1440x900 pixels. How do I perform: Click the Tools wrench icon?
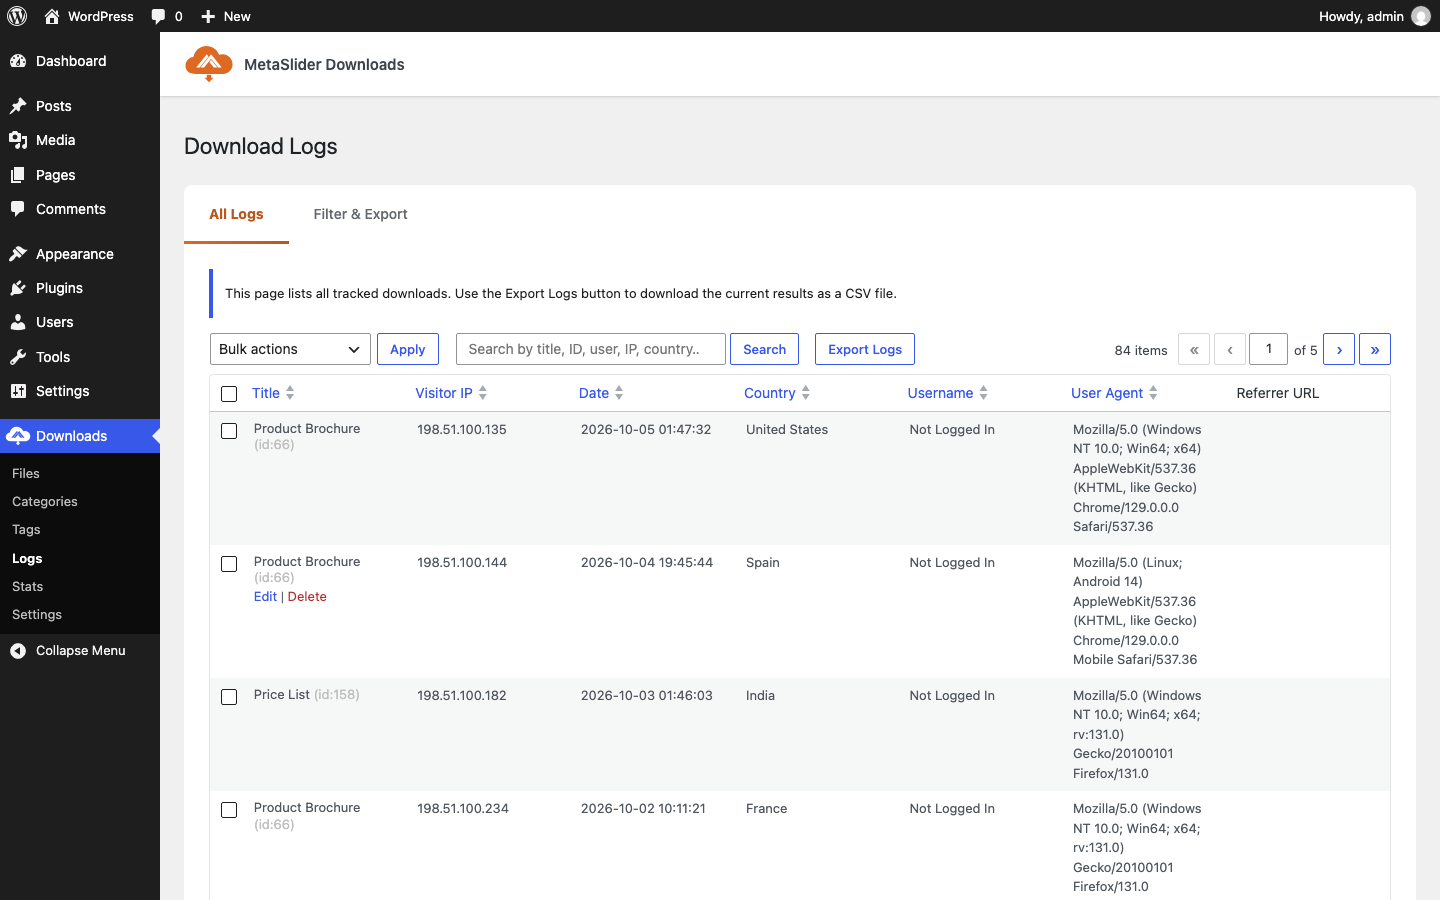click(18, 357)
